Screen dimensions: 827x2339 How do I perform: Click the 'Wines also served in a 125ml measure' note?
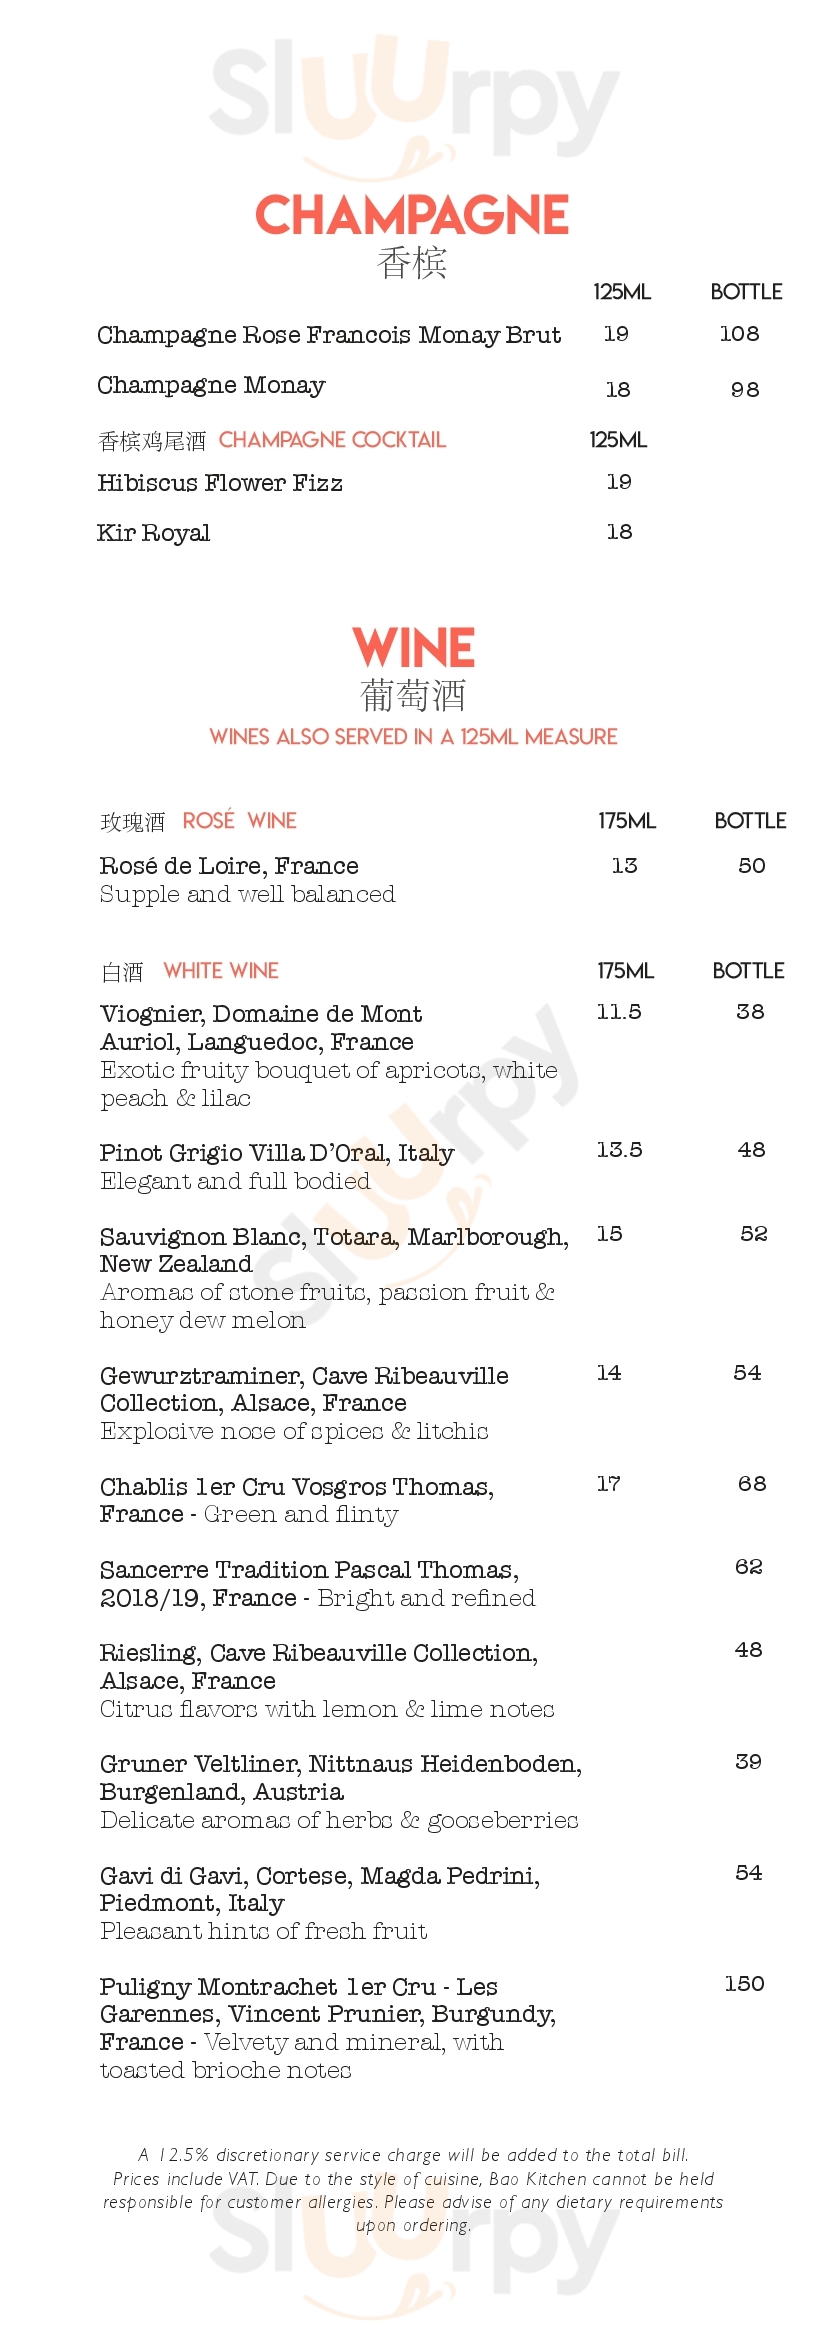413,737
